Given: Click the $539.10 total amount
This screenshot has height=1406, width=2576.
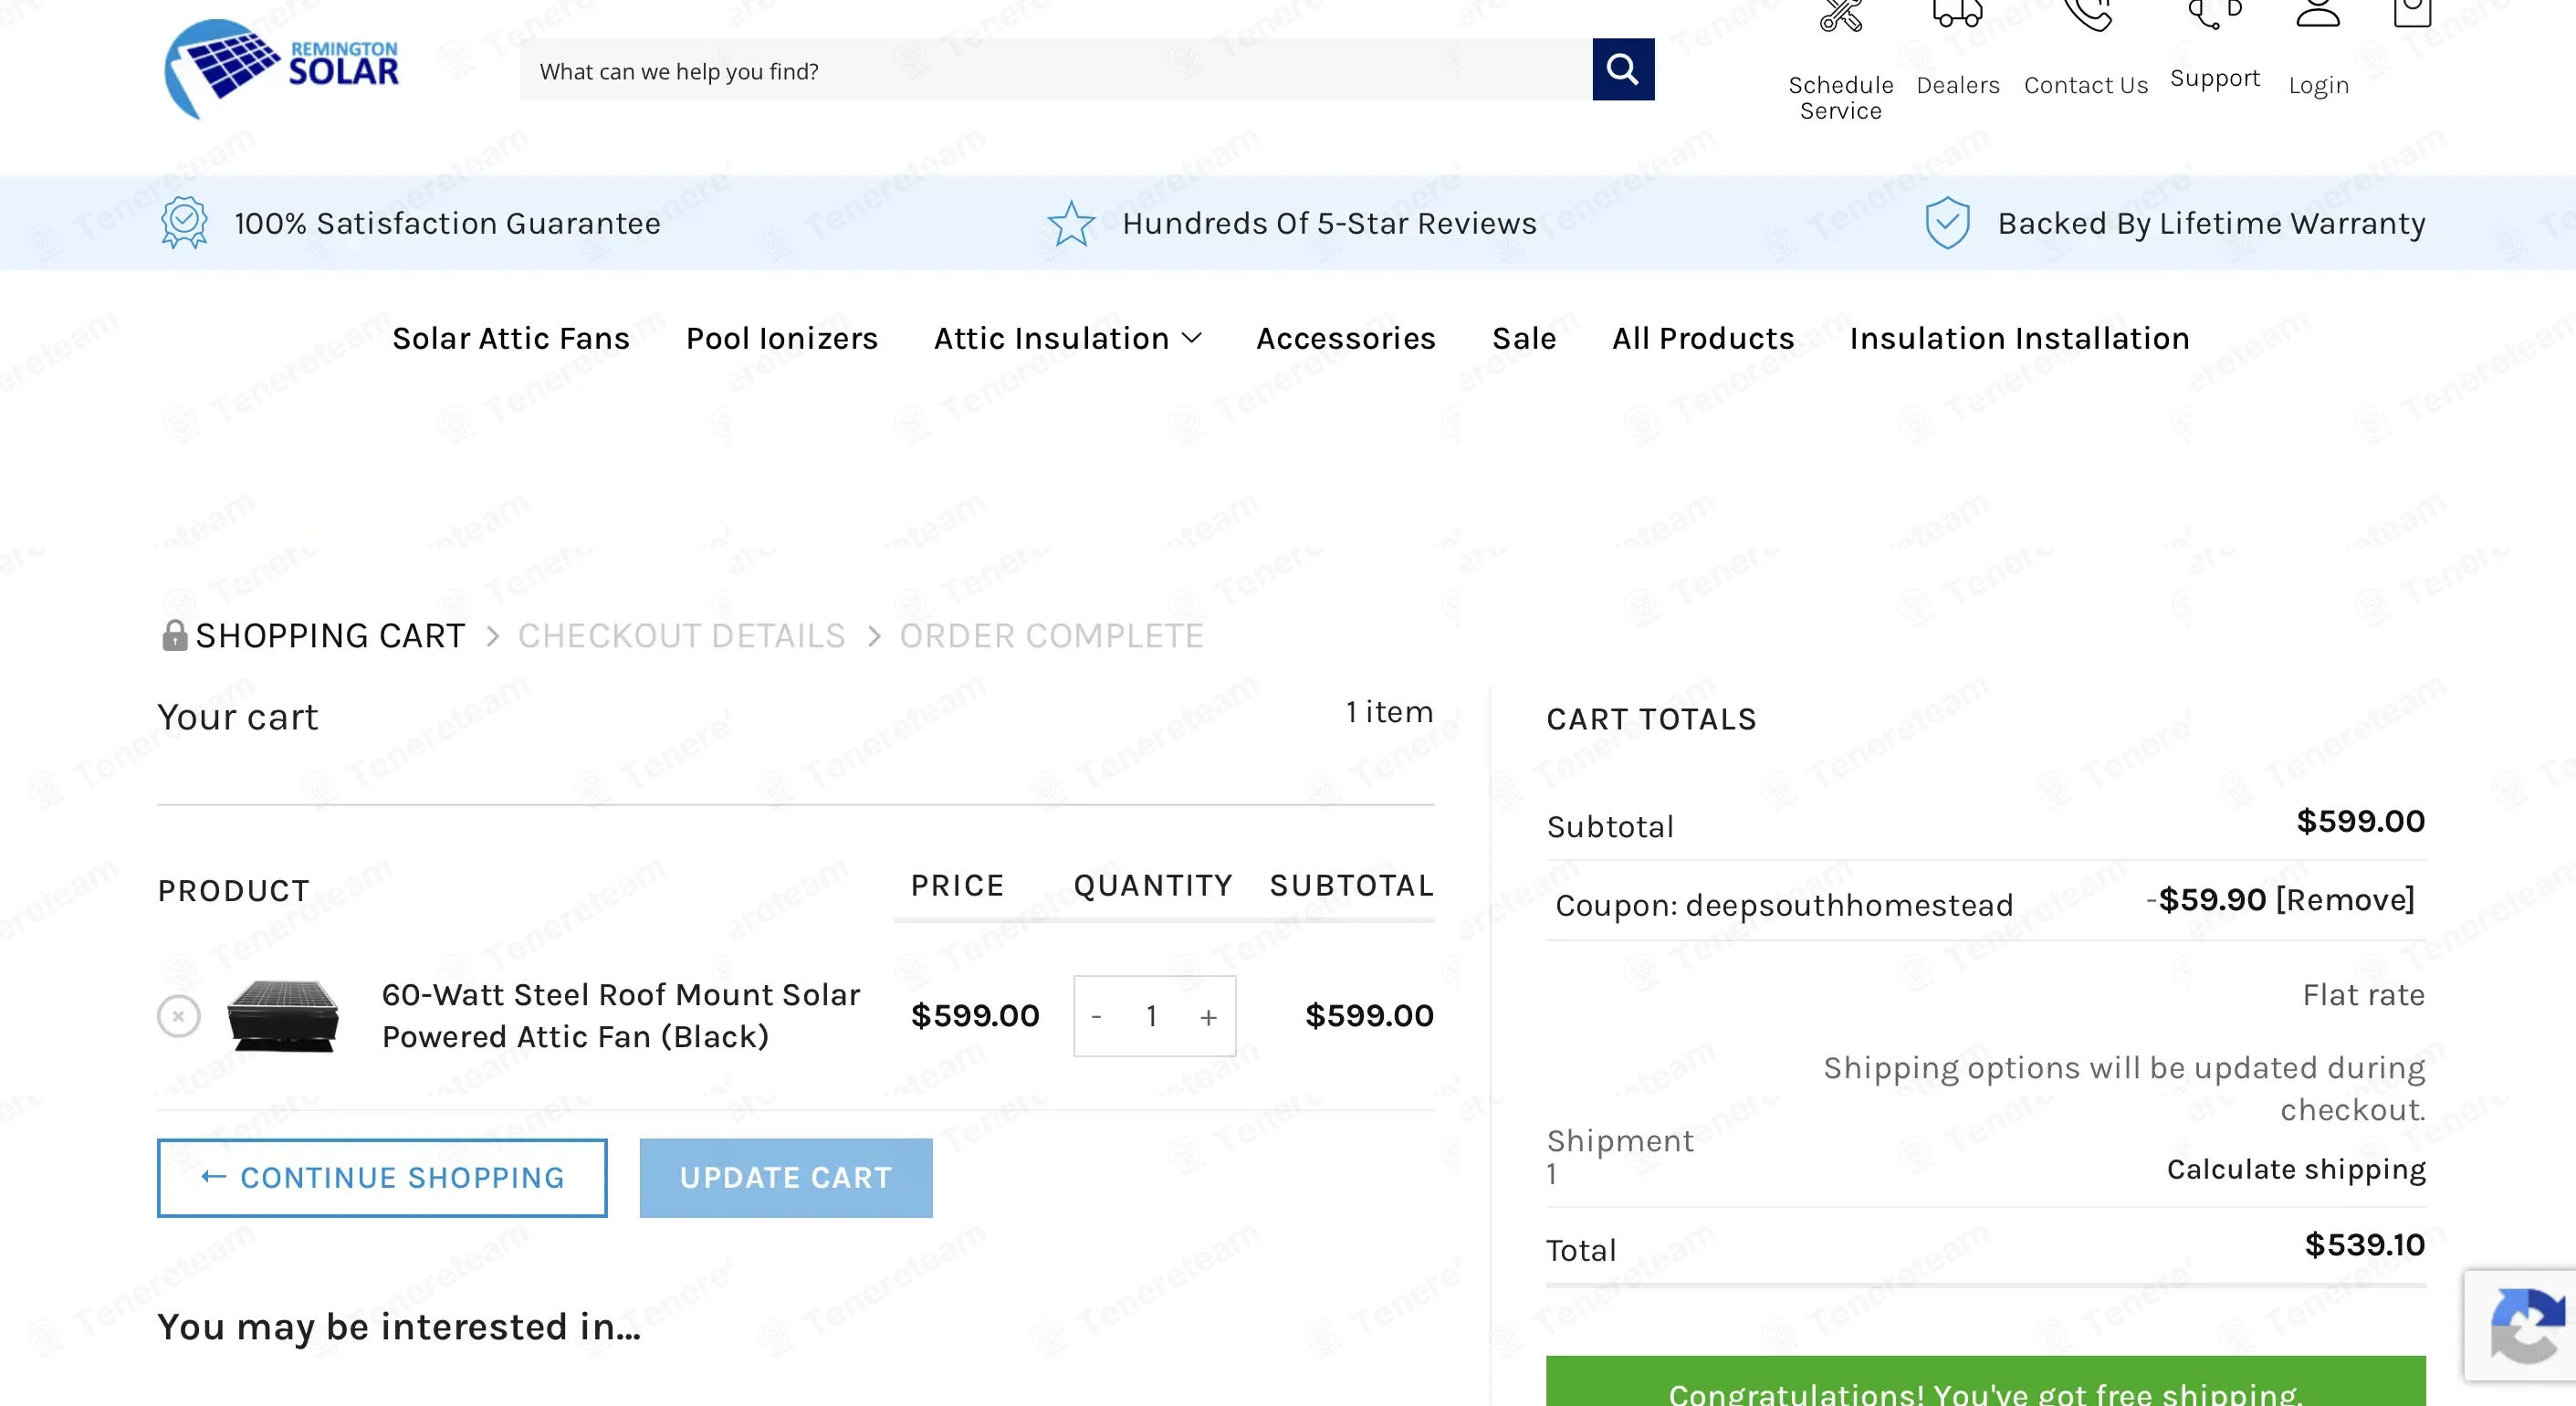Looking at the screenshot, I should pos(2365,1245).
